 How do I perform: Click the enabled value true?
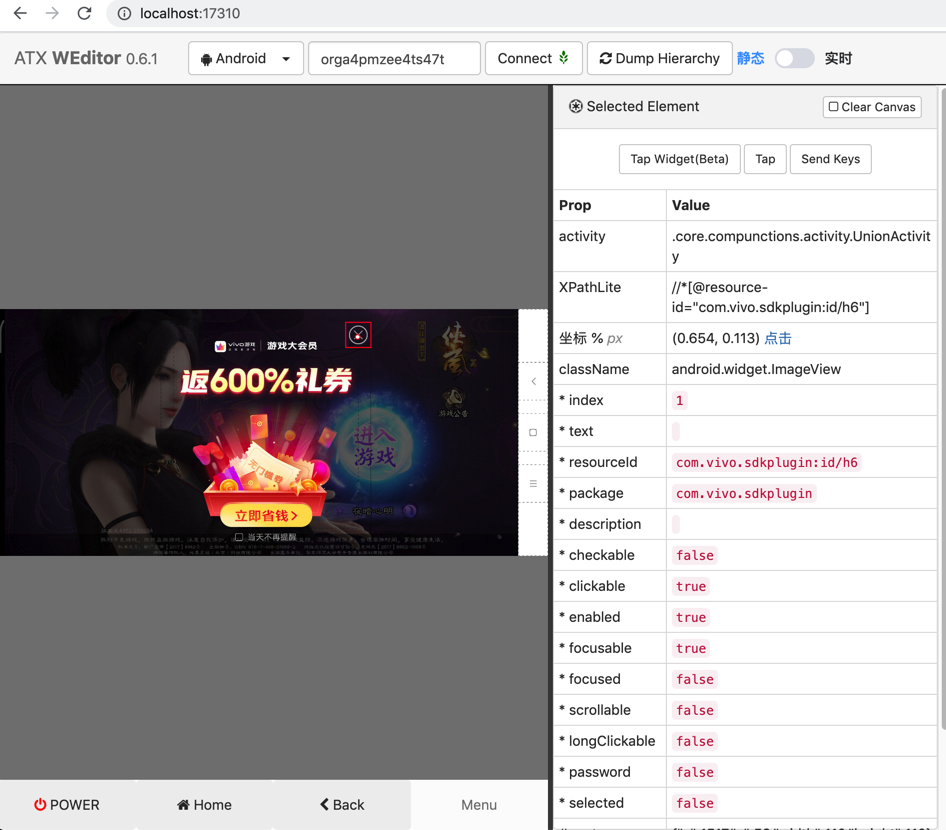[x=691, y=617]
